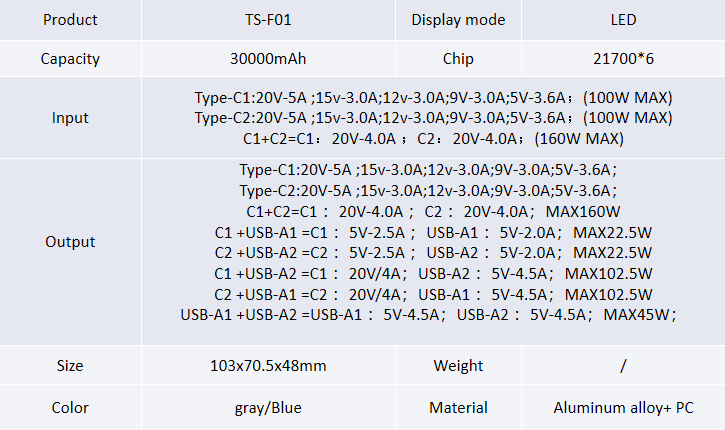Click the Product header cell

(70, 20)
